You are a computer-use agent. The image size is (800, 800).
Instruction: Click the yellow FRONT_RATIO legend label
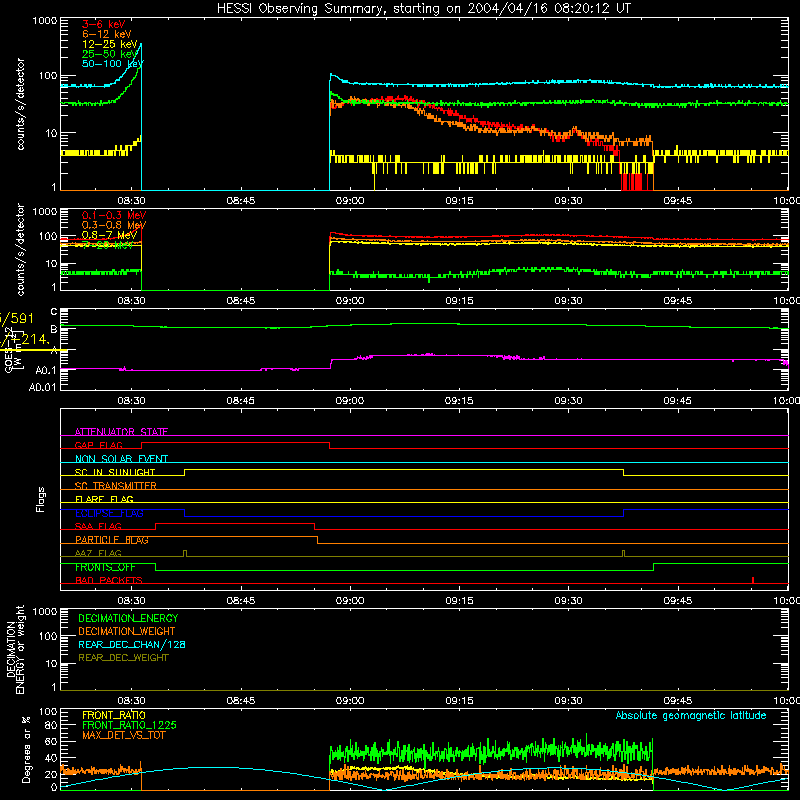tap(114, 715)
